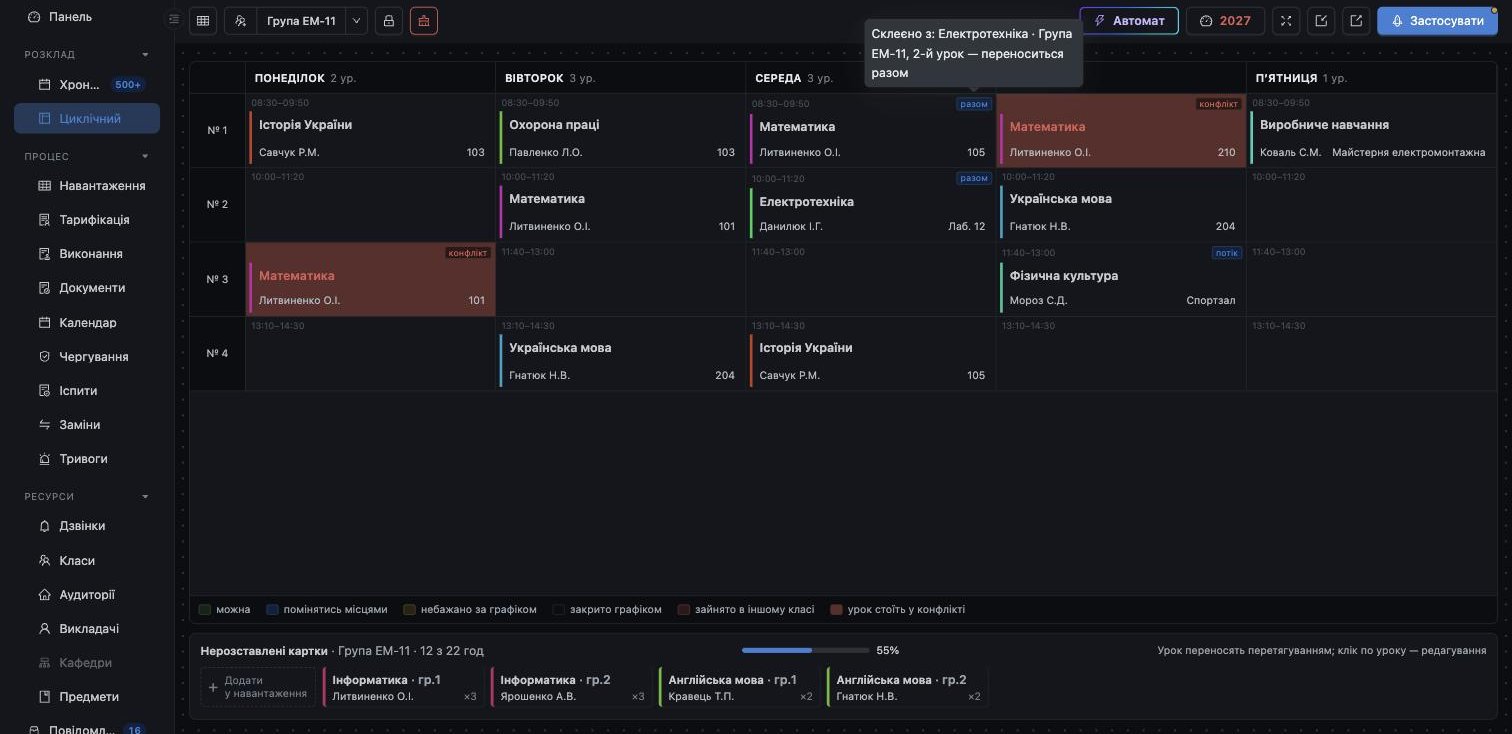Pick the Інформатика гр.1 unplaced card

click(404, 687)
